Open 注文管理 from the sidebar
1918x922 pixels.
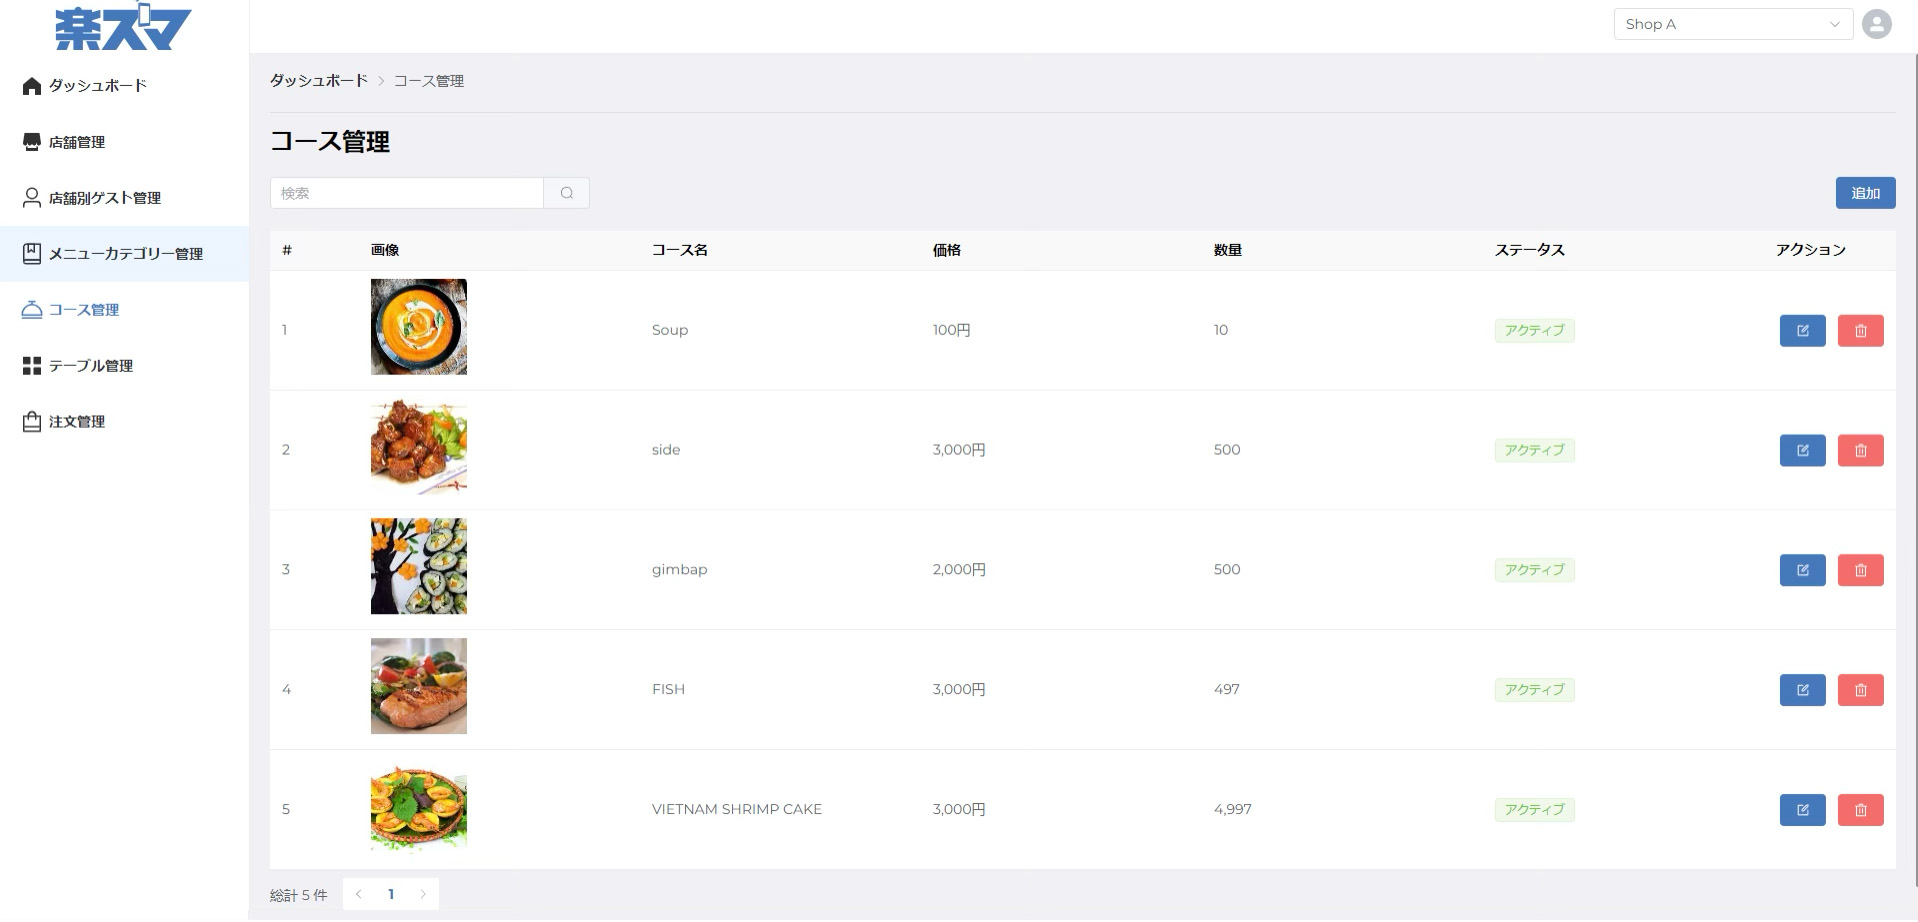tap(76, 422)
